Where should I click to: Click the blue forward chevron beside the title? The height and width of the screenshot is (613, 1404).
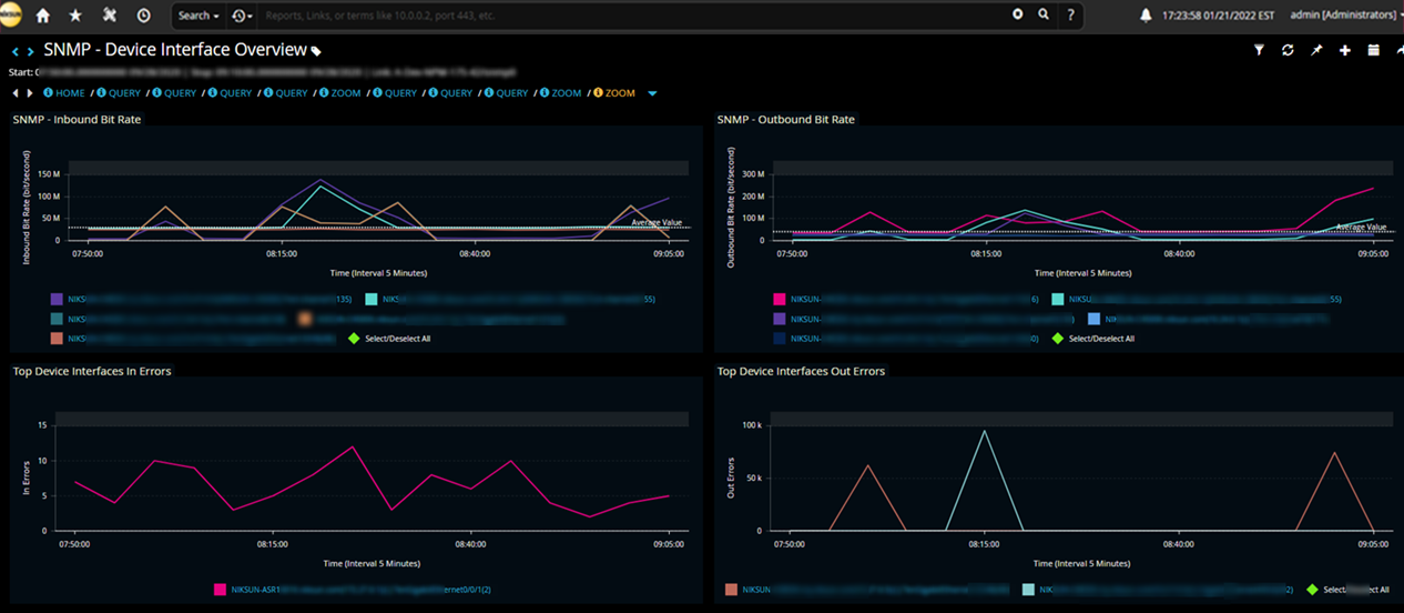31,51
